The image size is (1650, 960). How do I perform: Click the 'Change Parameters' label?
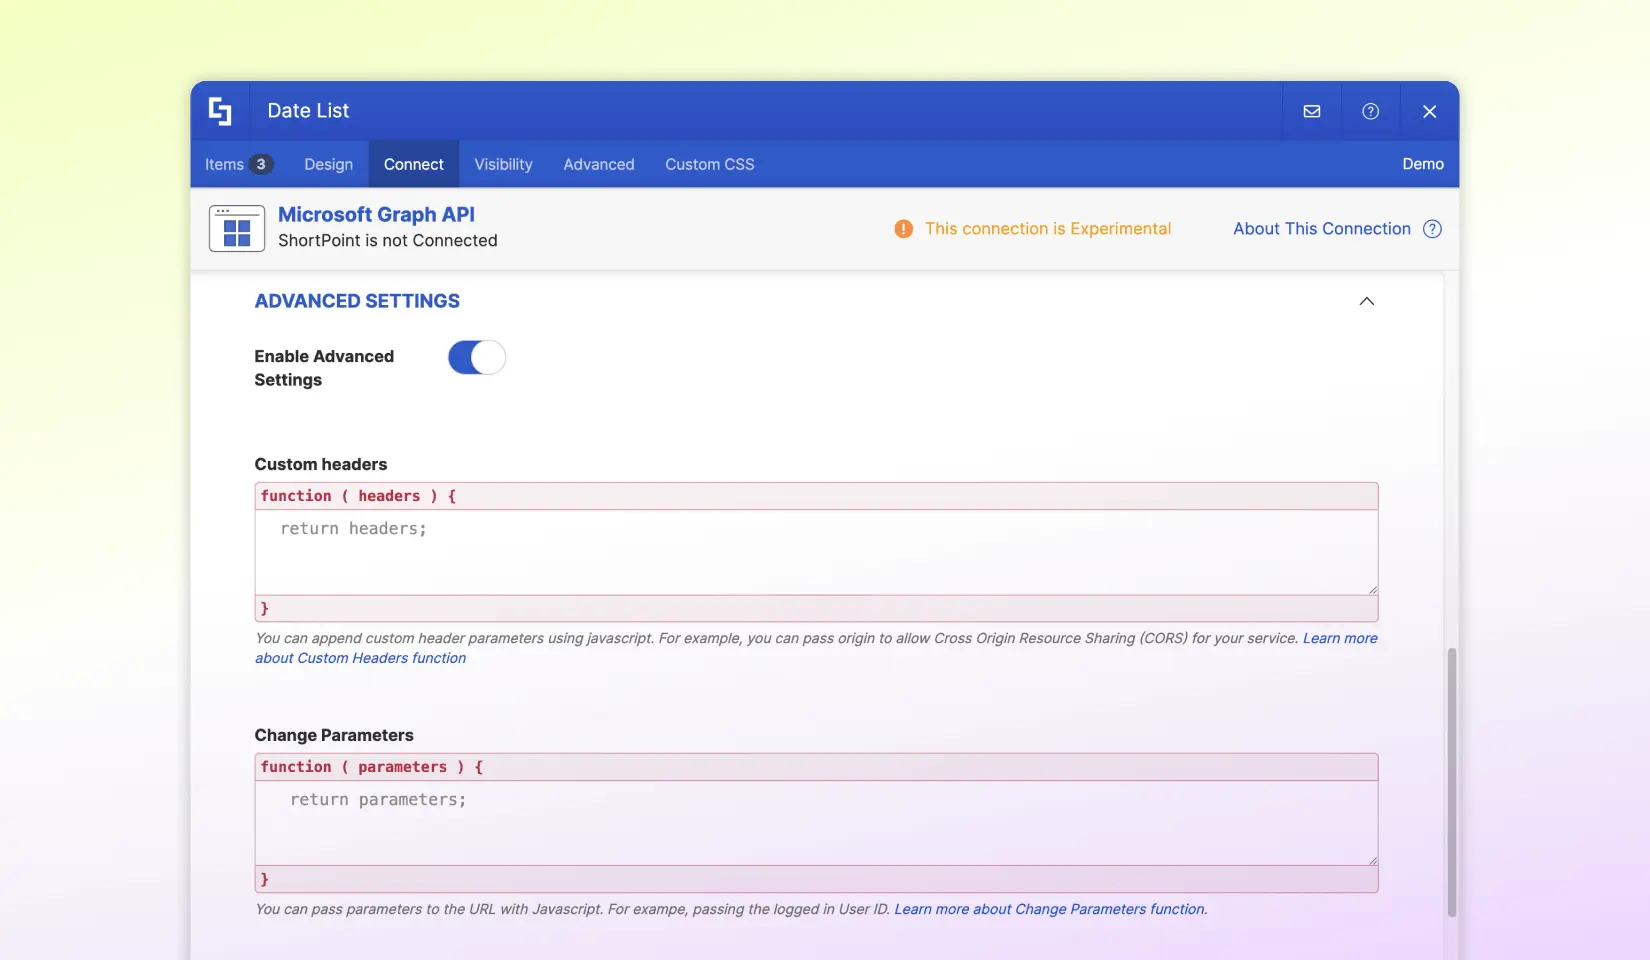[334, 735]
